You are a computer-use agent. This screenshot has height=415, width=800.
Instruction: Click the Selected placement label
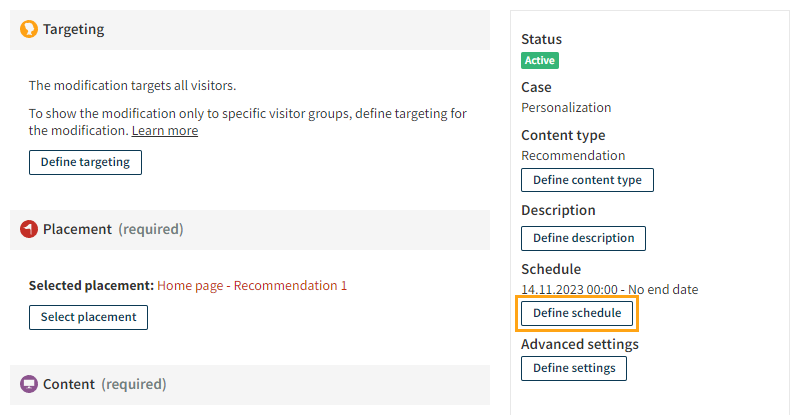[91, 286]
